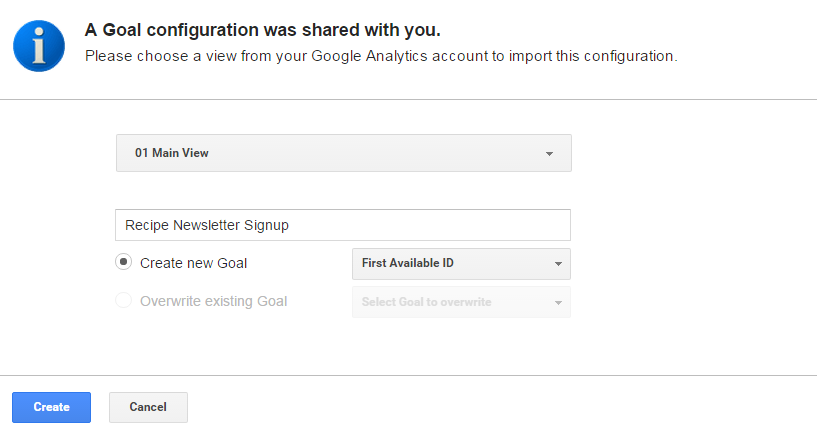Click the Recipe Newsletter Signup name field
This screenshot has height=435, width=817.
343,225
